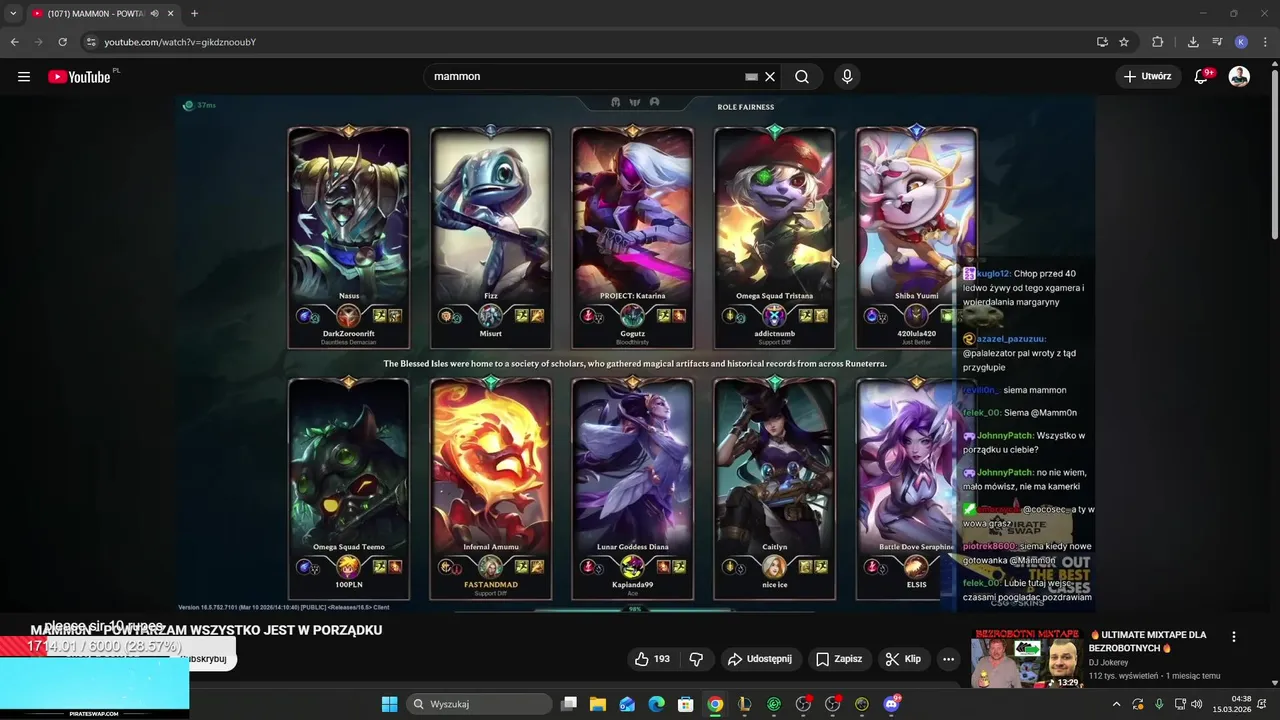
Task: Open File Explorer from taskbar
Action: 598,704
